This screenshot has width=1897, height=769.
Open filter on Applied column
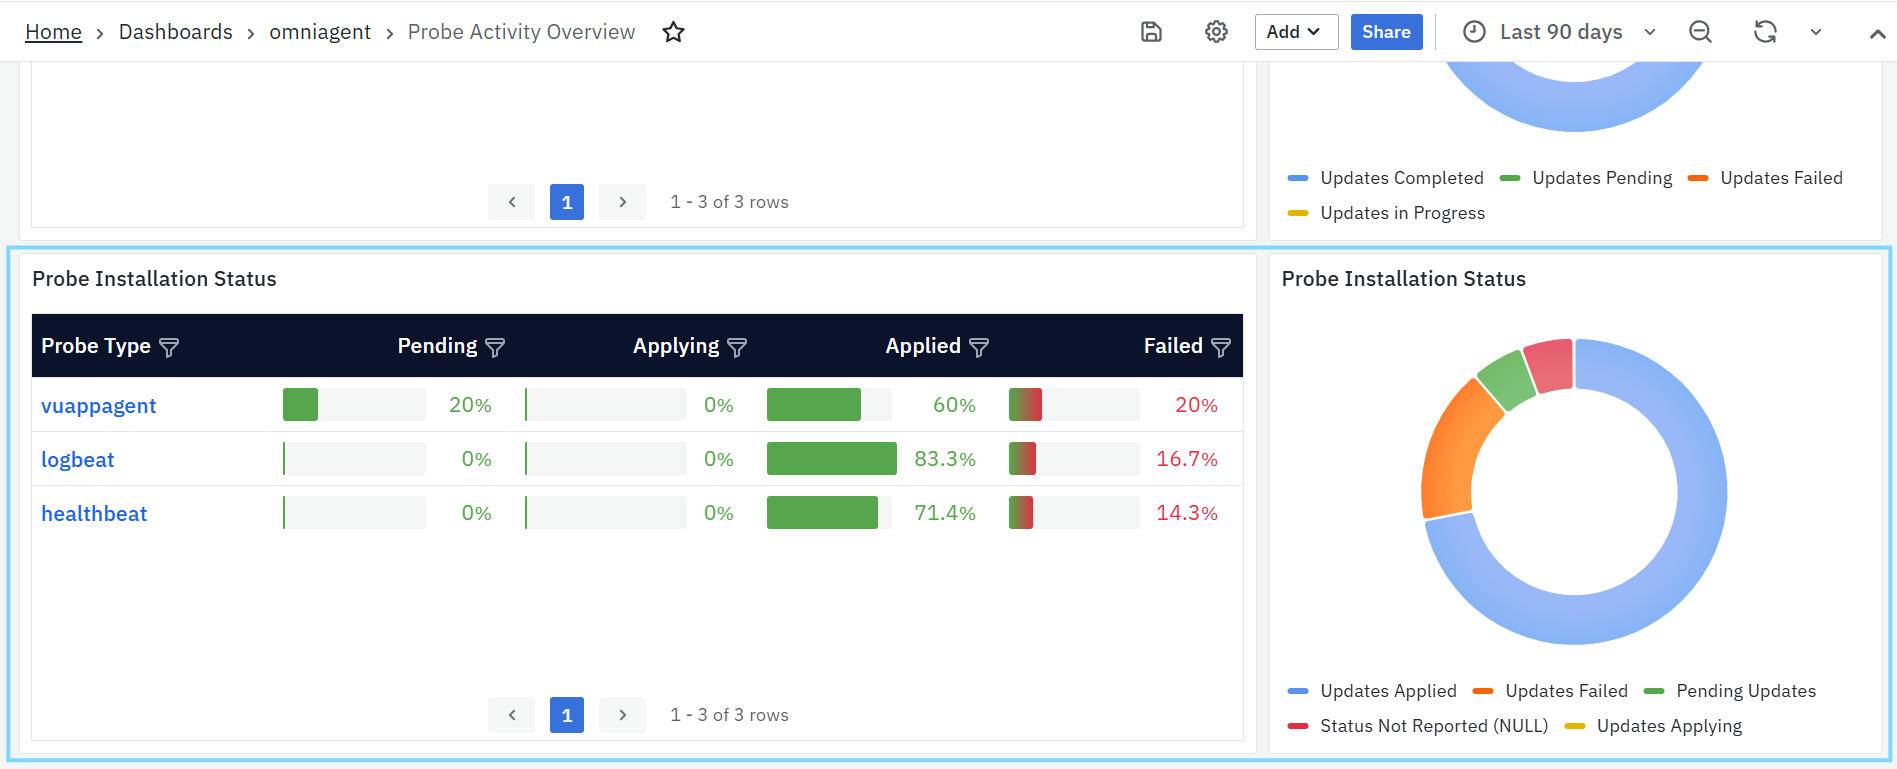pos(979,347)
